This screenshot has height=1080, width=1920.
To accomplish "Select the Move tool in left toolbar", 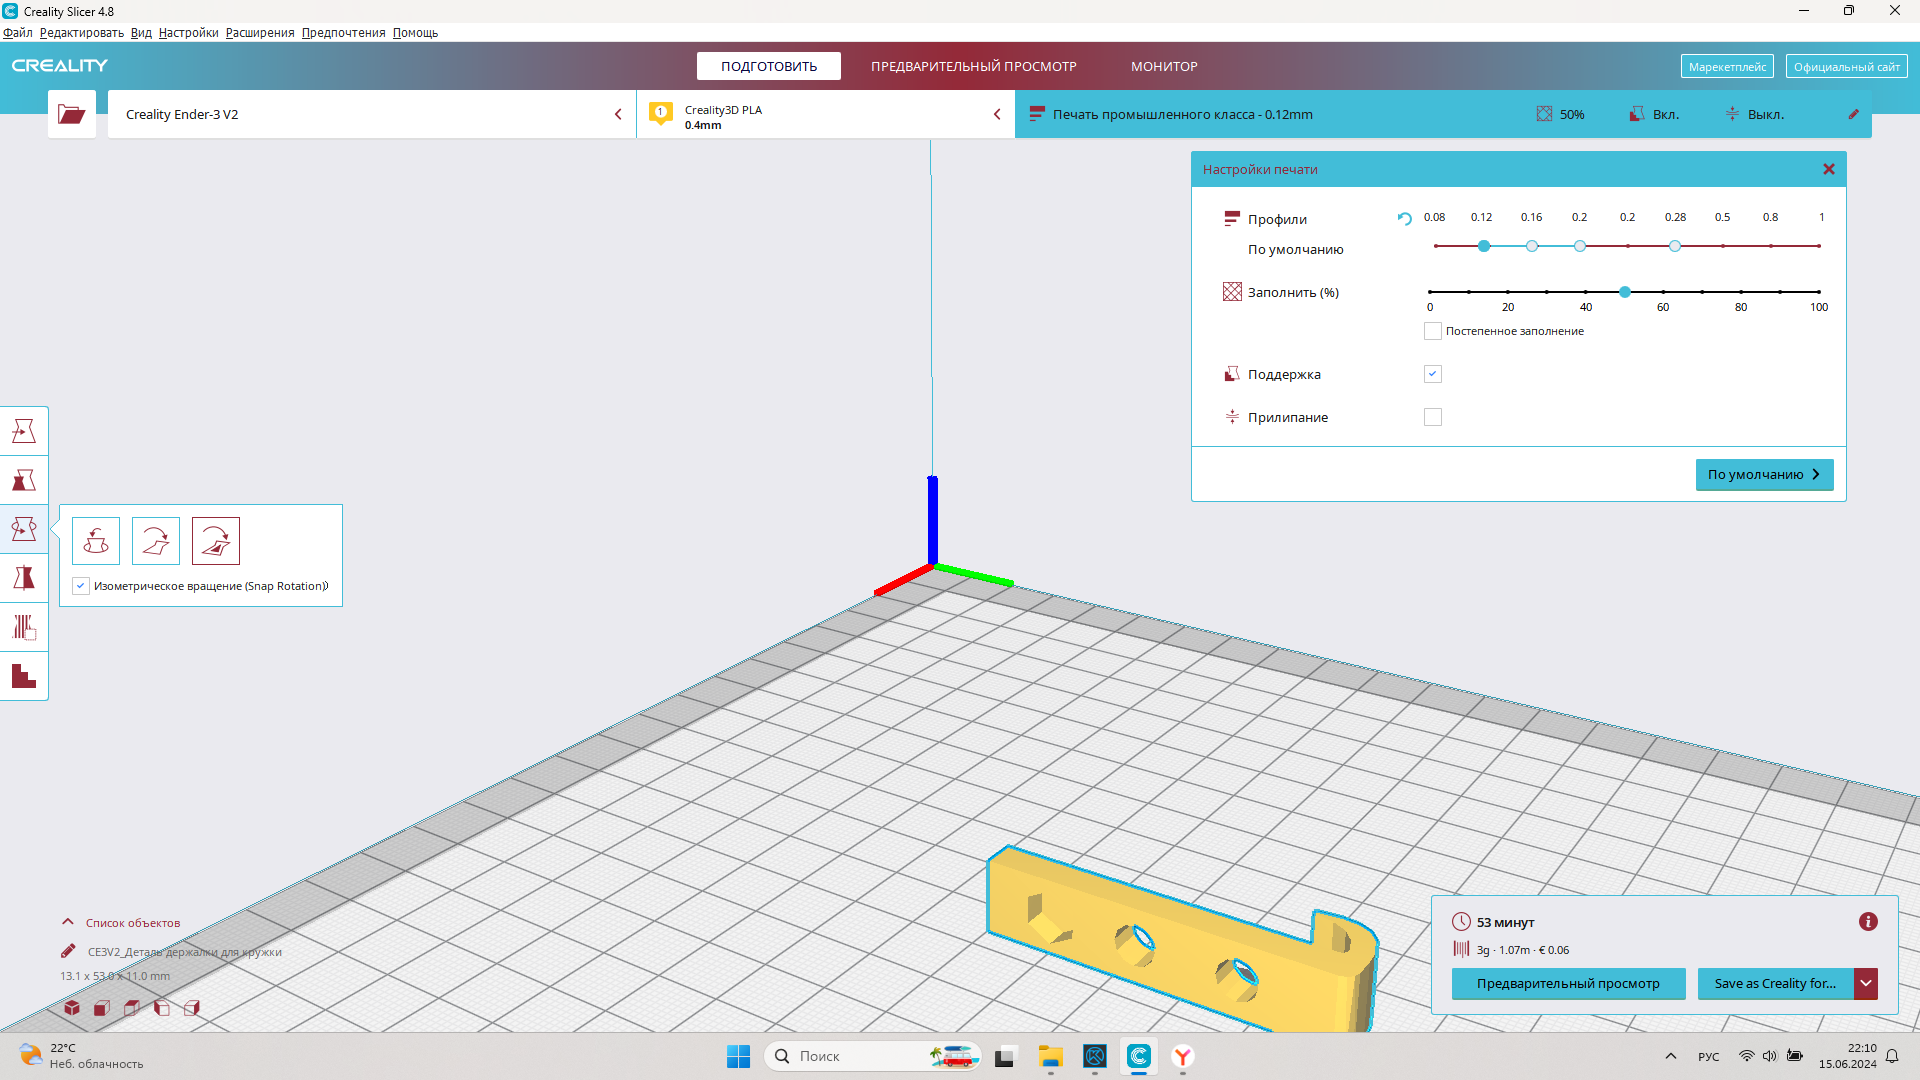I will pos(24,431).
